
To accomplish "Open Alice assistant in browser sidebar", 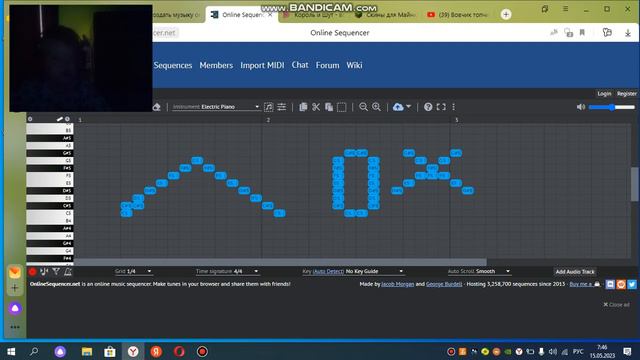I will [x=15, y=308].
